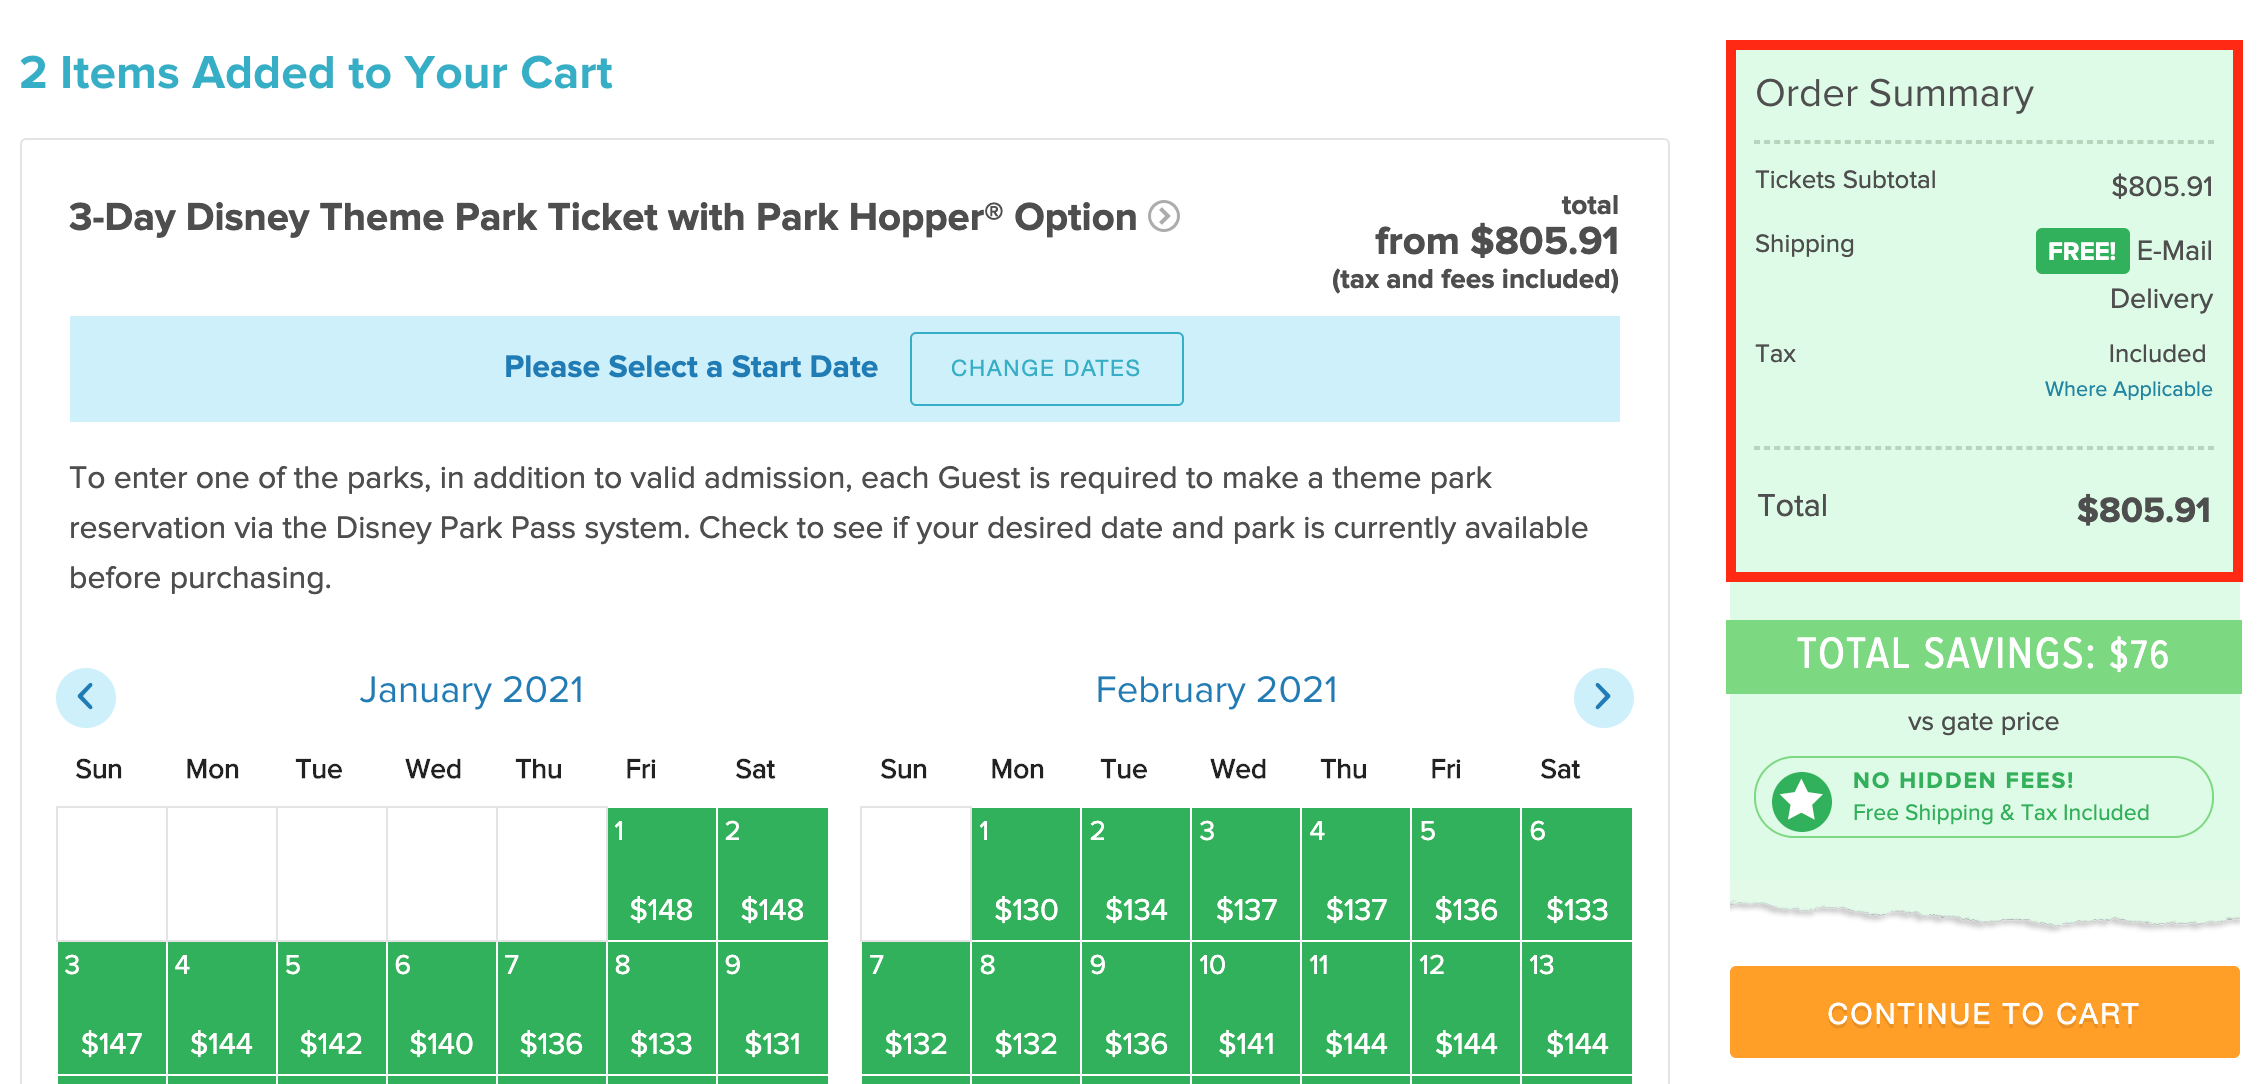Select February 1 priced $130
Image resolution: width=2268 pixels, height=1084 pixels.
point(1026,874)
